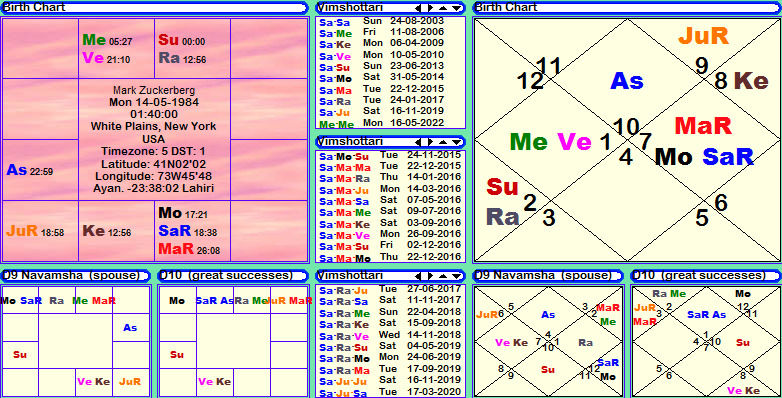This screenshot has width=782, height=398.
Task: Click up arrow in top Vimshottari header
Action: (x=443, y=8)
